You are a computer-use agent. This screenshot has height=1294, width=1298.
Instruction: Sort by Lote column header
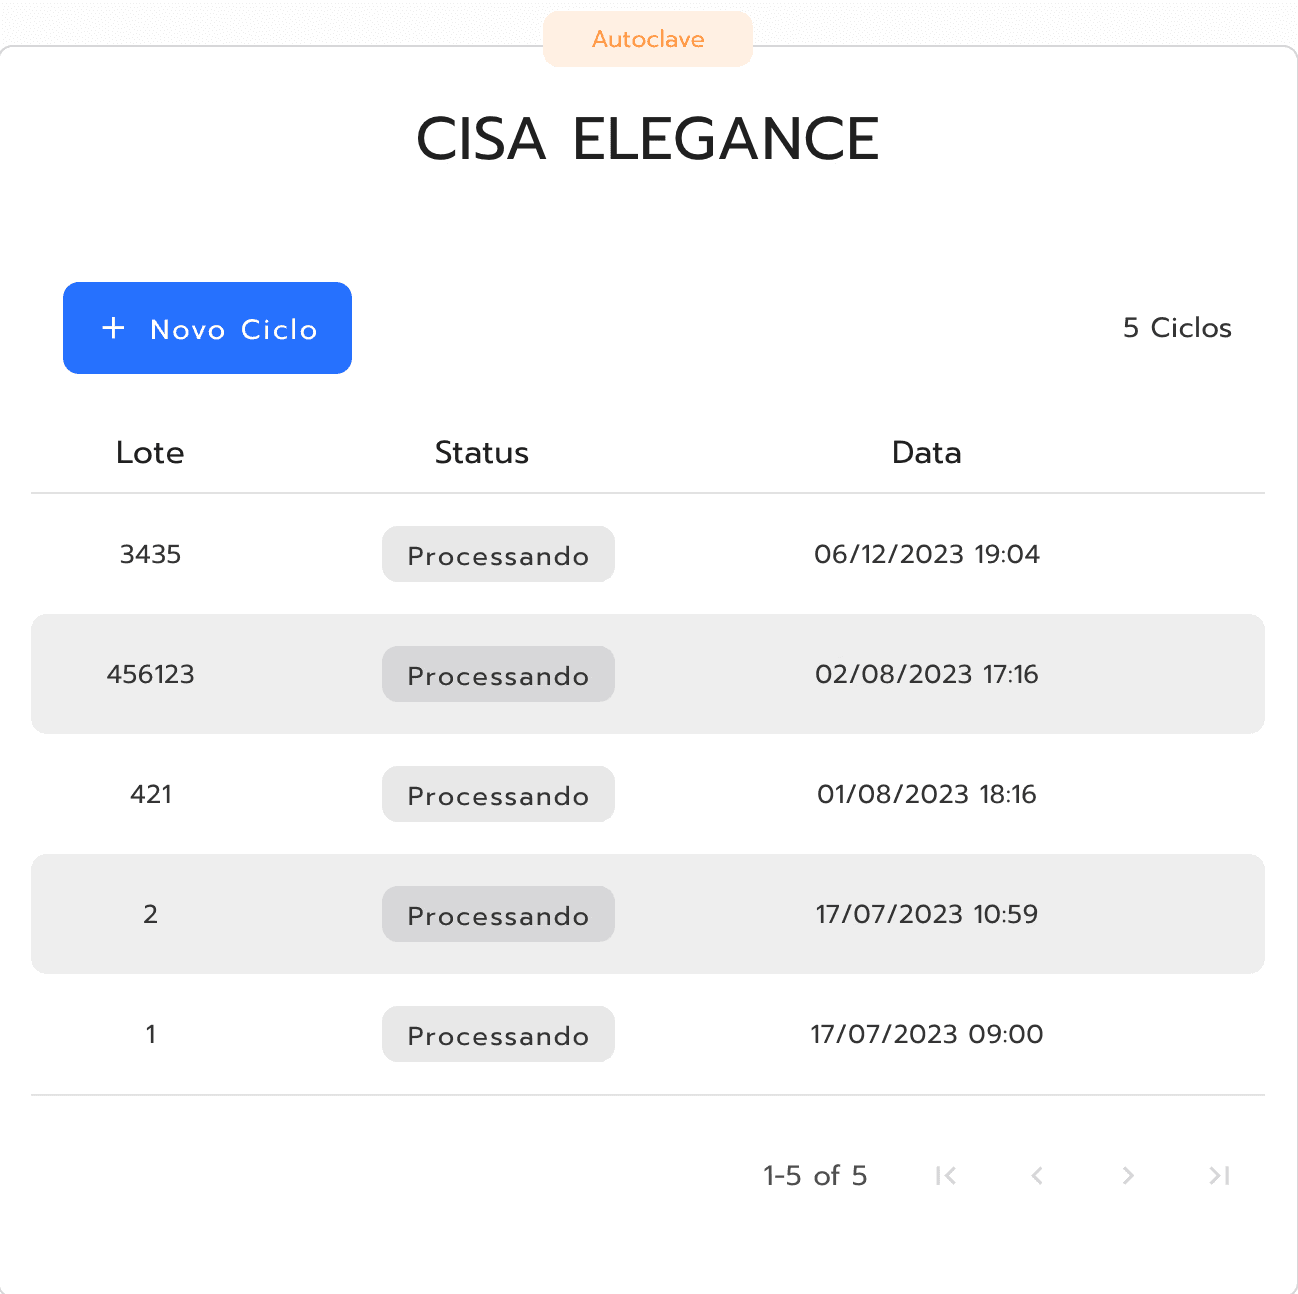(x=150, y=452)
